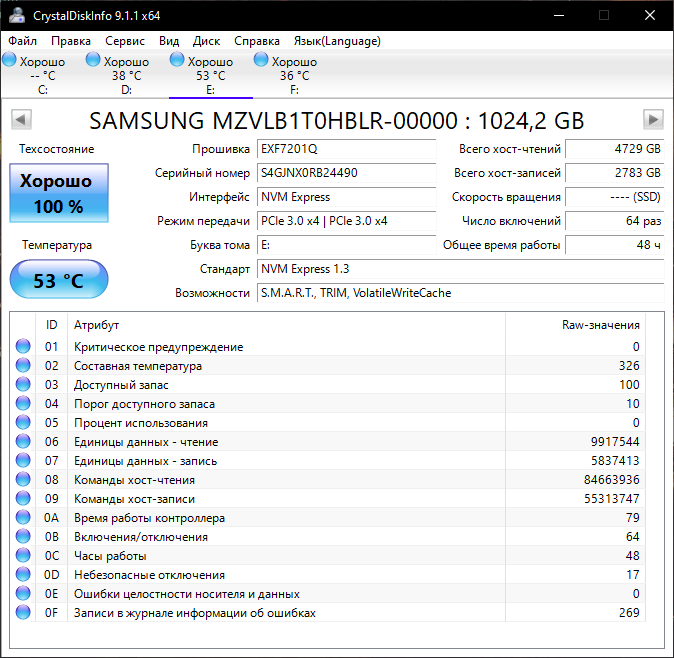Viewport: 674px width, 658px height.
Task: Click status icon for attribute 0B
Action: (x=23, y=536)
